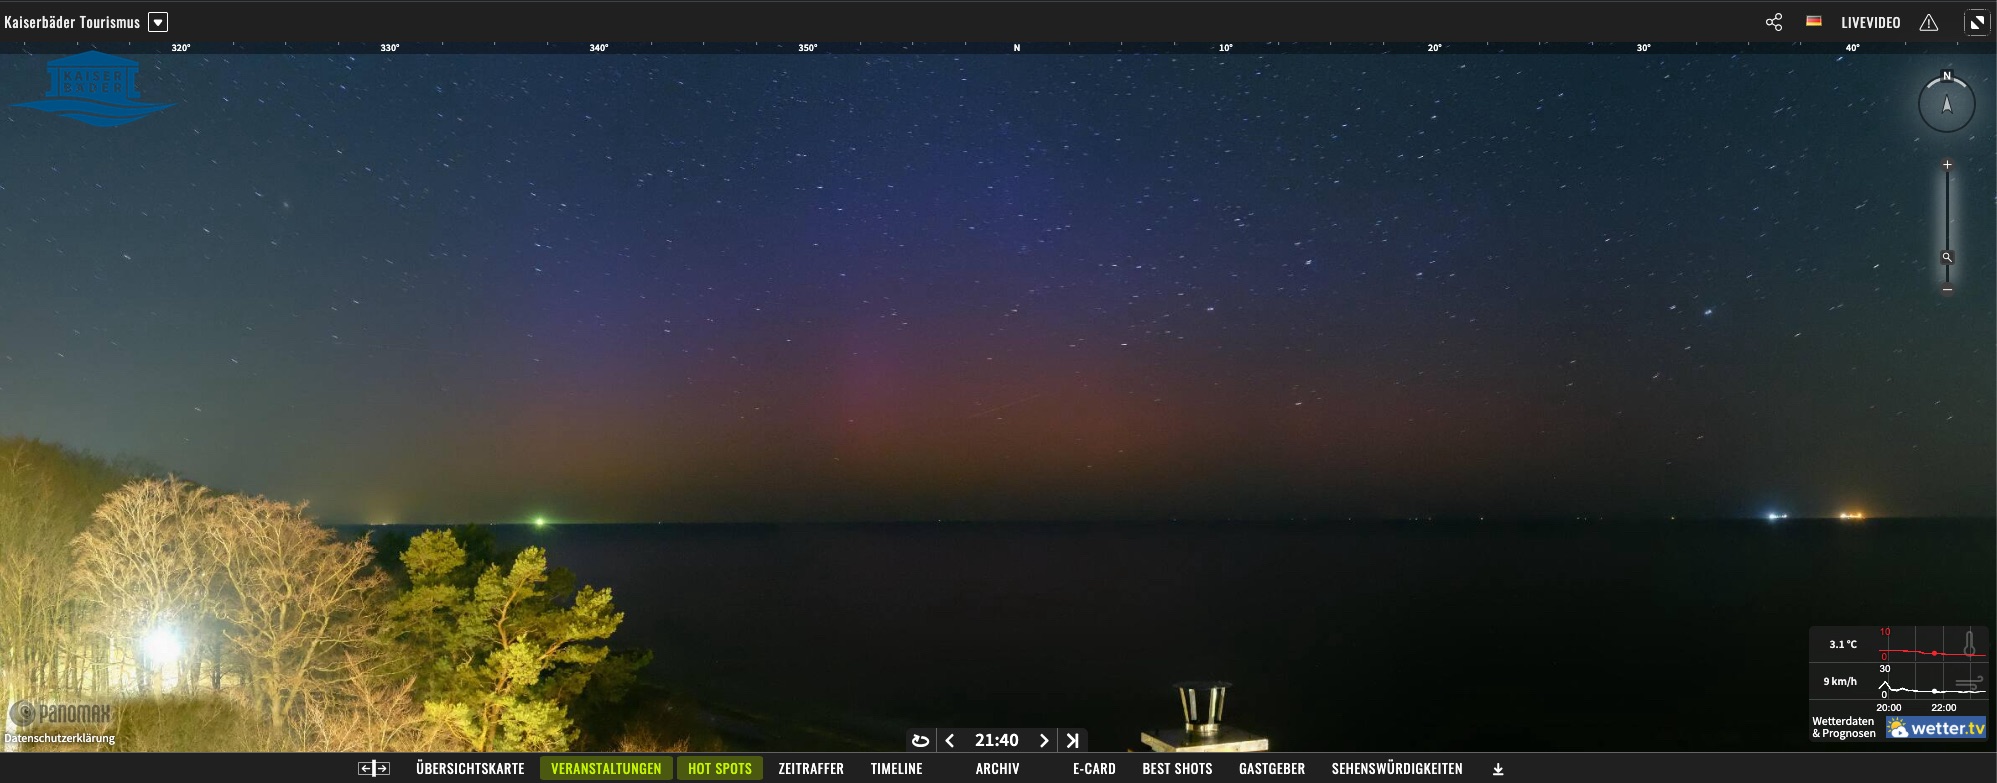Click the panorama pan arrows icon
1997x783 pixels.
[x=373, y=769]
